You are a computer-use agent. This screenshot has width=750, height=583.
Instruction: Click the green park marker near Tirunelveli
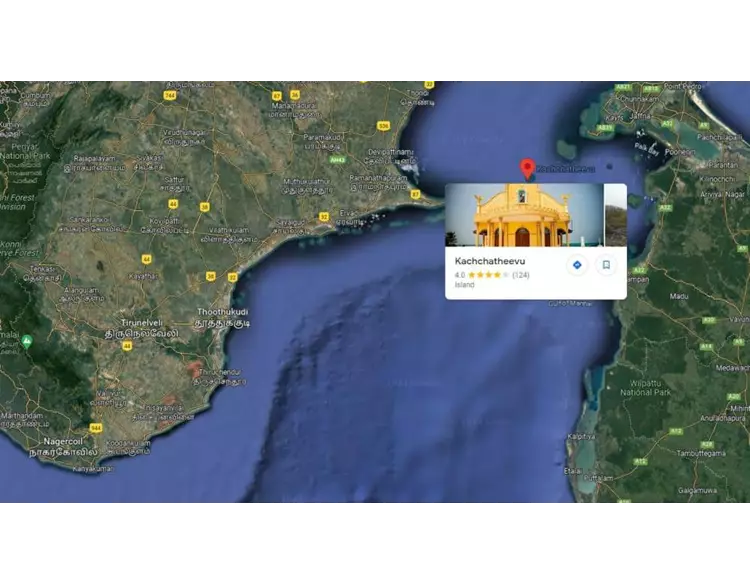pyautogui.click(x=26, y=342)
